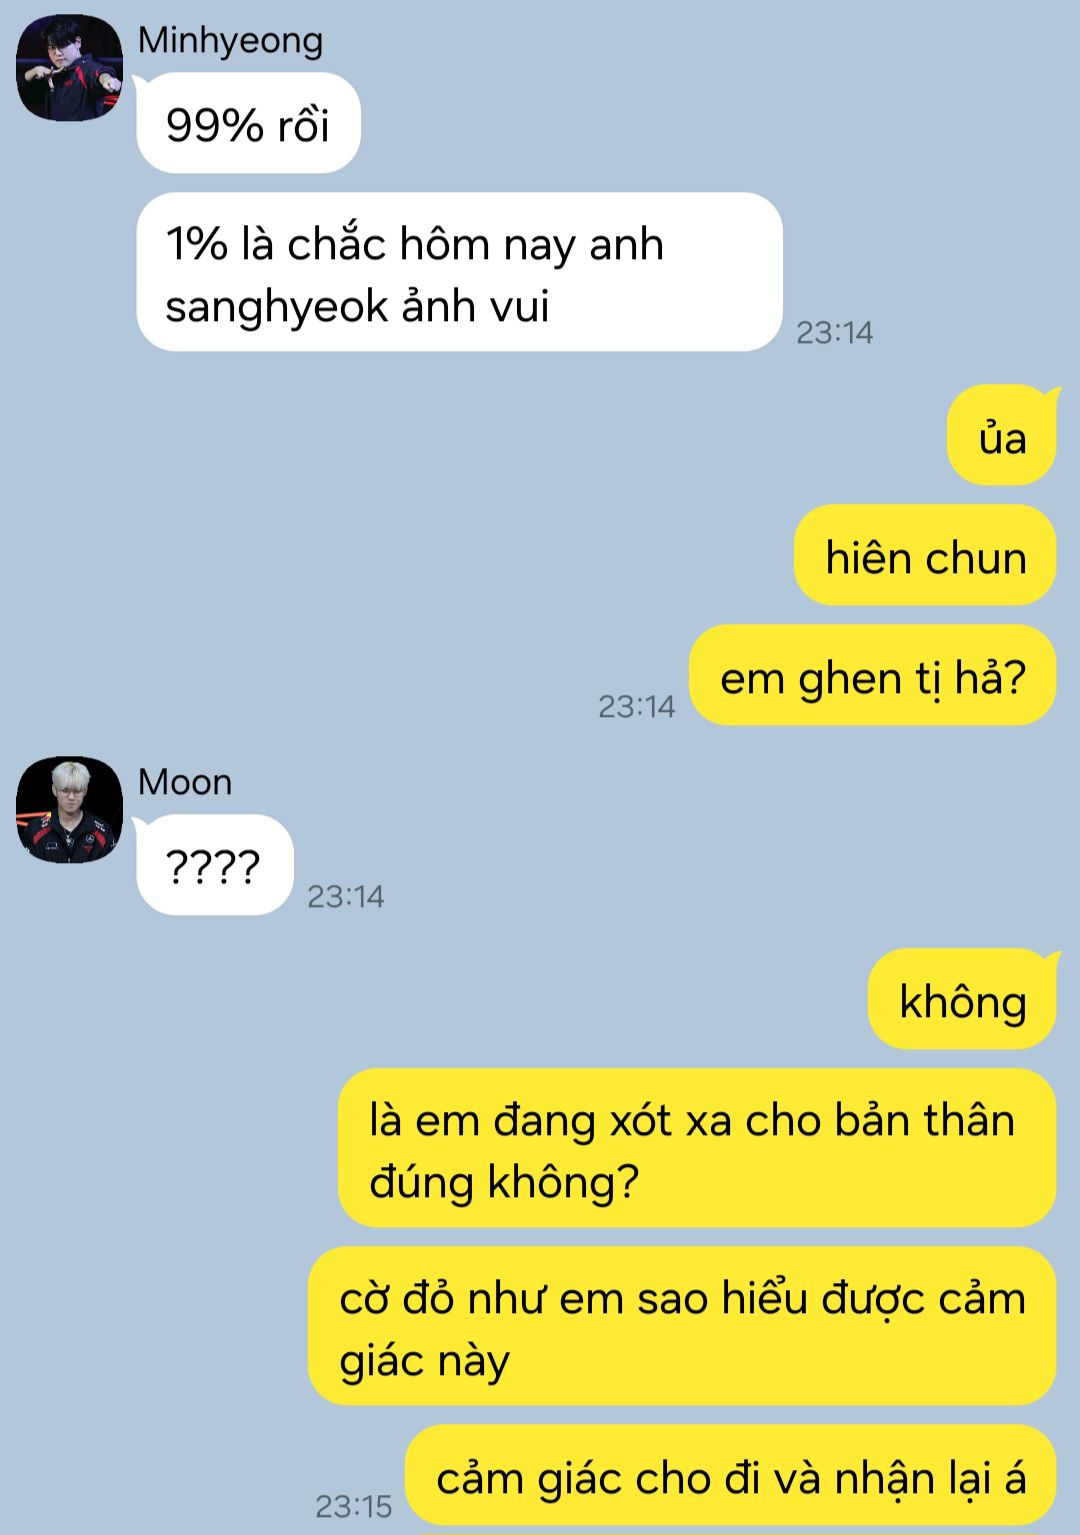This screenshot has width=1080, height=1535.
Task: Open Moon's profile avatar
Action: tap(69, 810)
